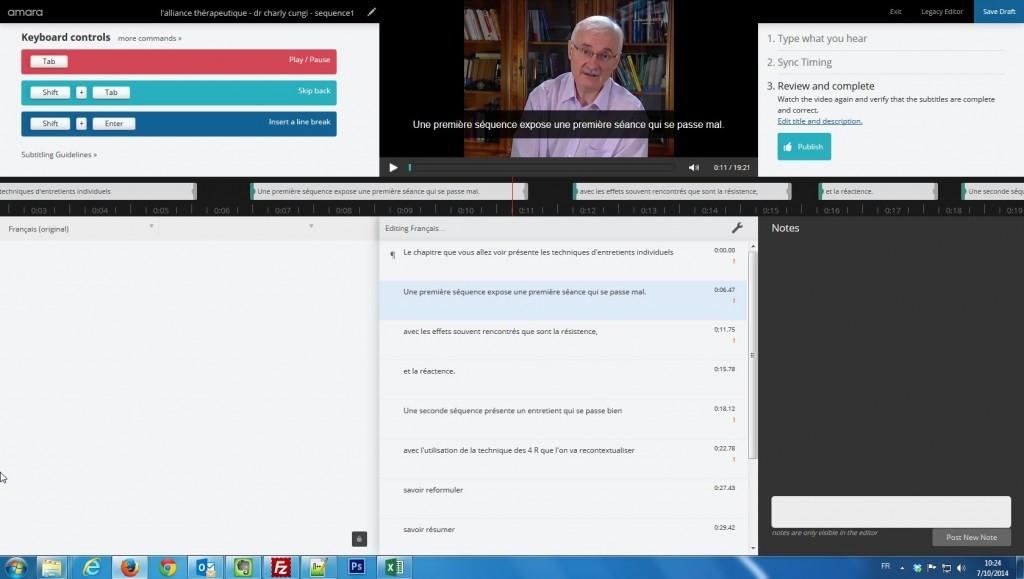The height and width of the screenshot is (579, 1024).
Task: Switch to Firefox in taskbar
Action: (x=129, y=567)
